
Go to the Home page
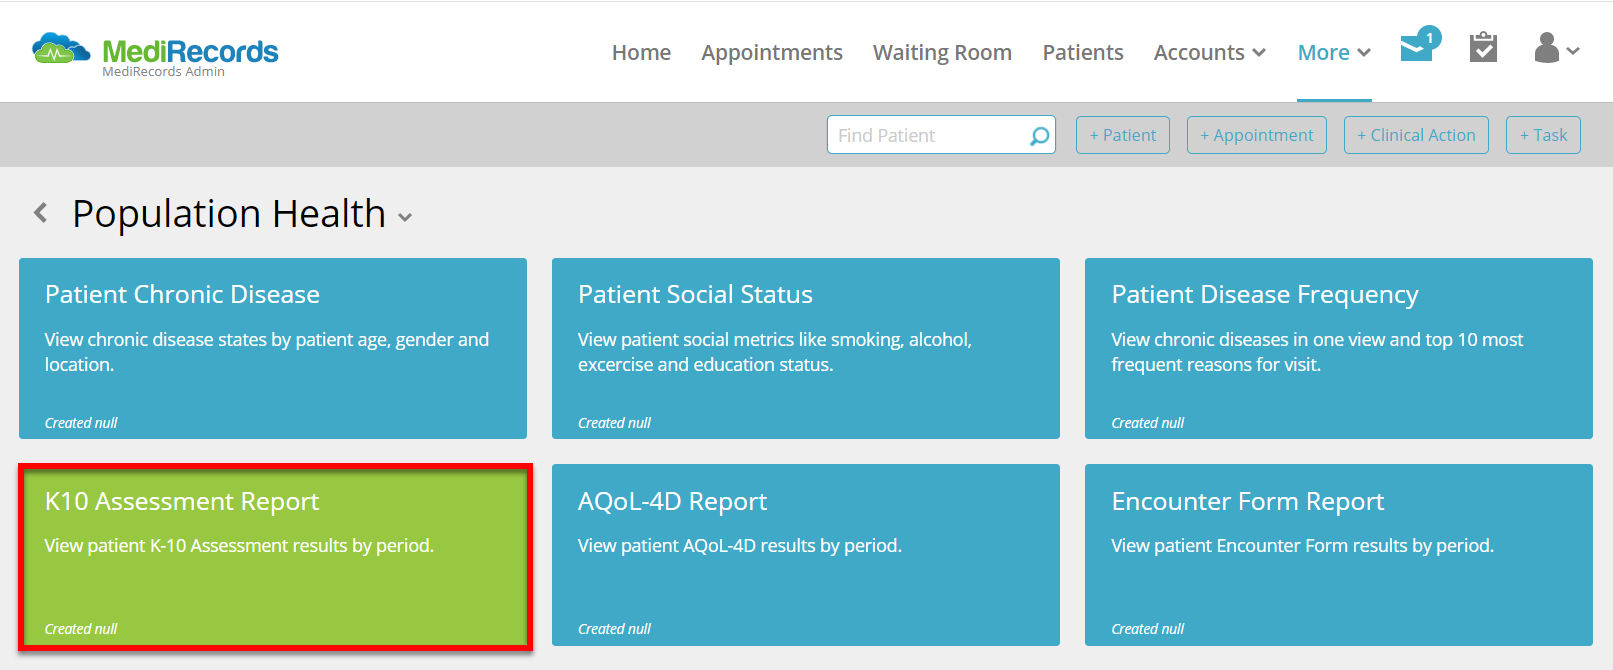click(641, 52)
